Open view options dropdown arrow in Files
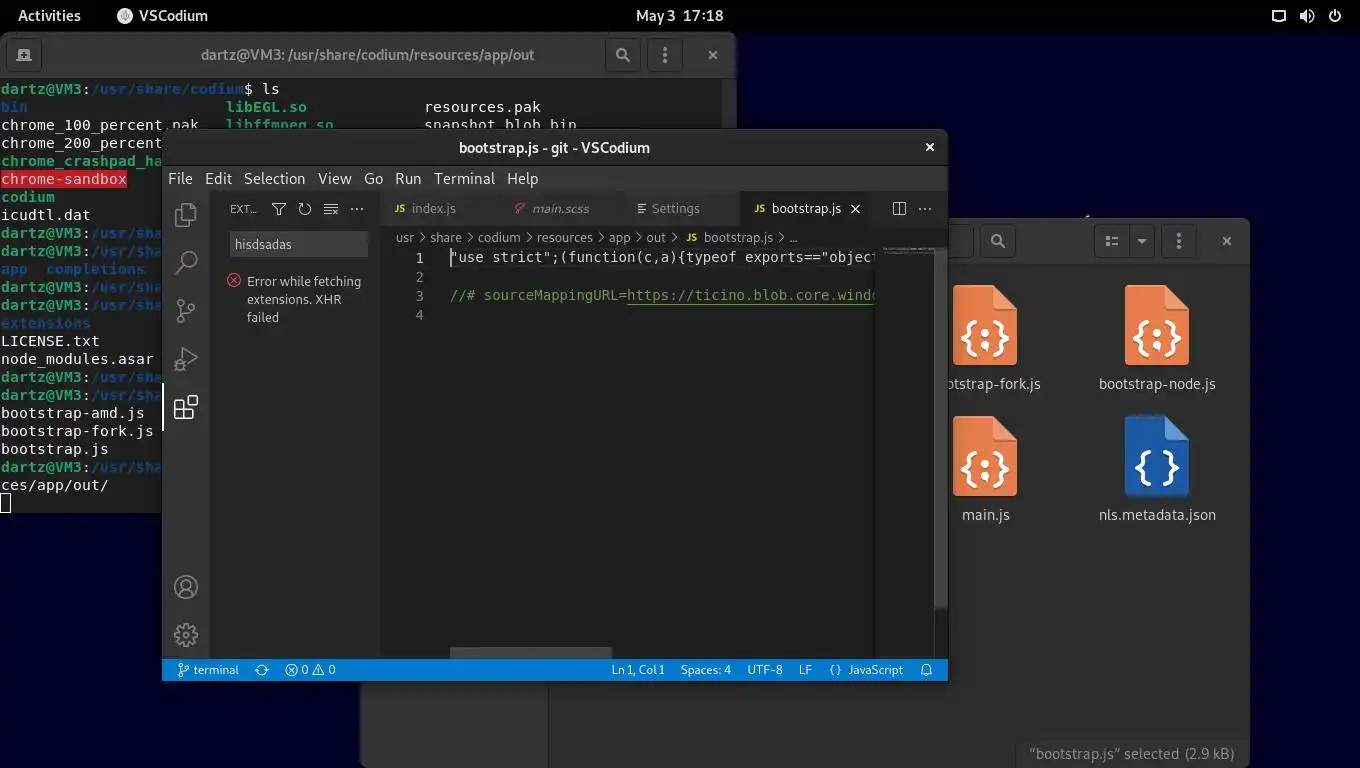This screenshot has width=1360, height=768. coord(1141,241)
